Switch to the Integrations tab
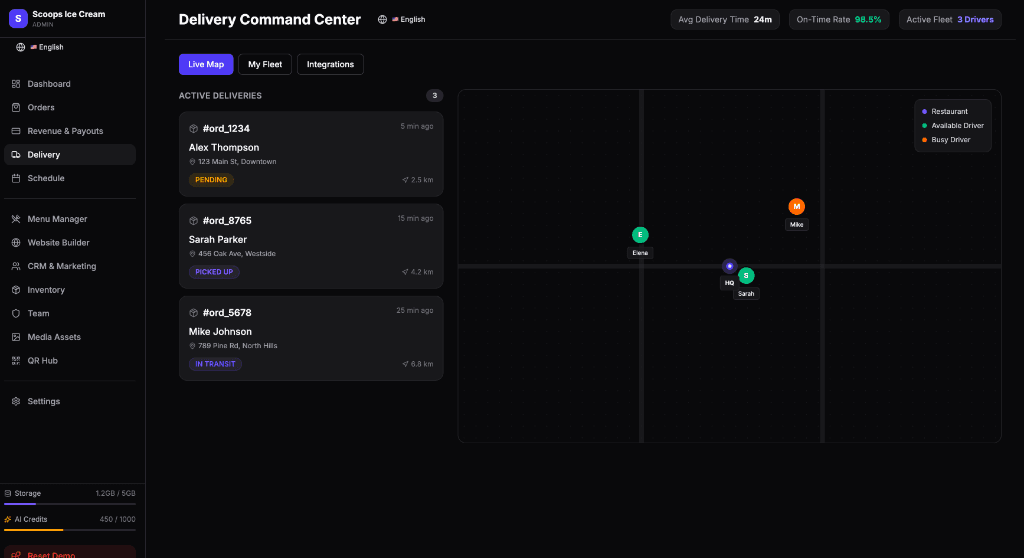The width and height of the screenshot is (1024, 558). click(x=330, y=64)
